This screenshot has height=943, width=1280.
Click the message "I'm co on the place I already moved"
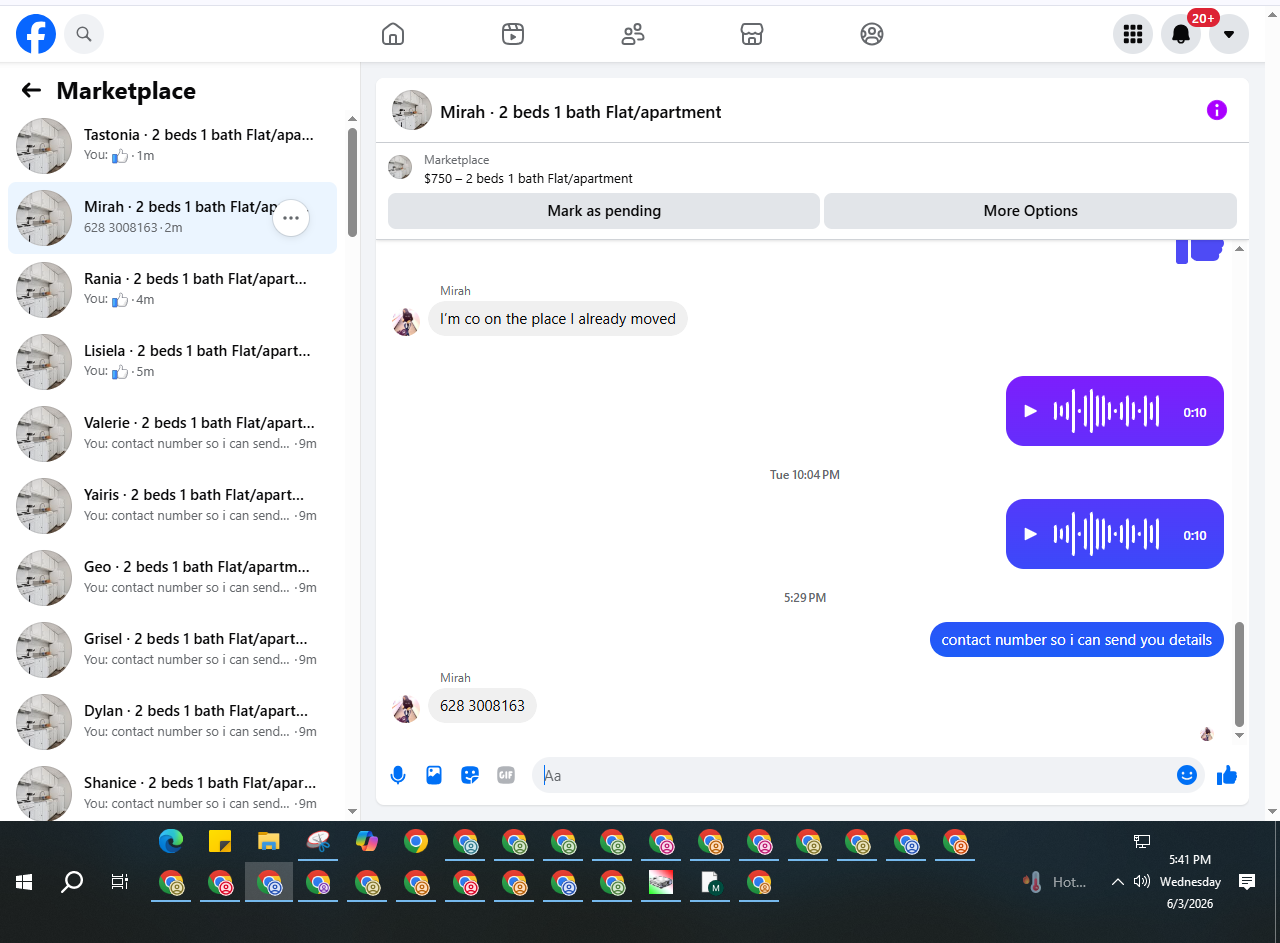pyautogui.click(x=558, y=319)
